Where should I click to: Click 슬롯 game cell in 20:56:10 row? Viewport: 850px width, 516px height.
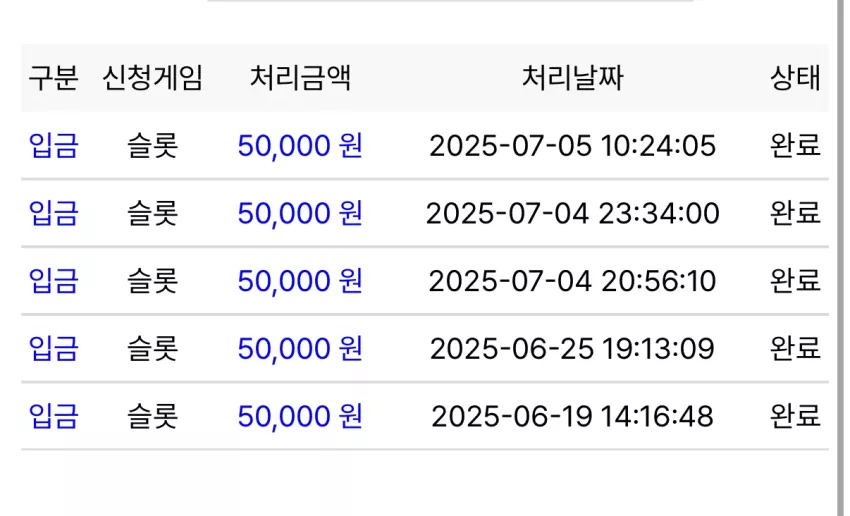click(x=152, y=281)
